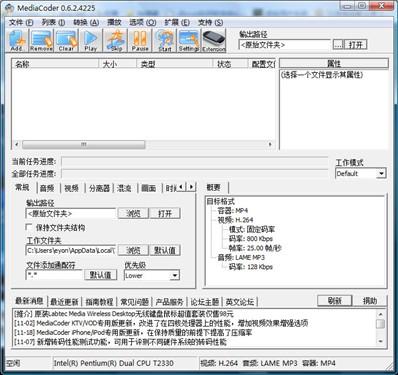The image size is (398, 375).
Task: Click 默认值 button for 工作文件夹
Action: point(165,250)
